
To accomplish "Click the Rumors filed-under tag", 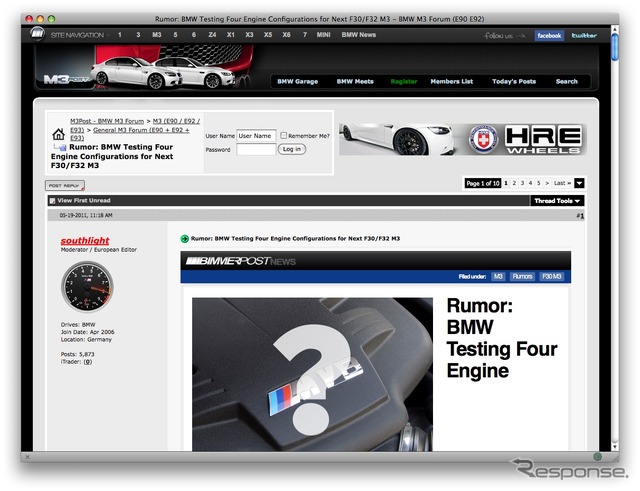I will tap(522, 276).
